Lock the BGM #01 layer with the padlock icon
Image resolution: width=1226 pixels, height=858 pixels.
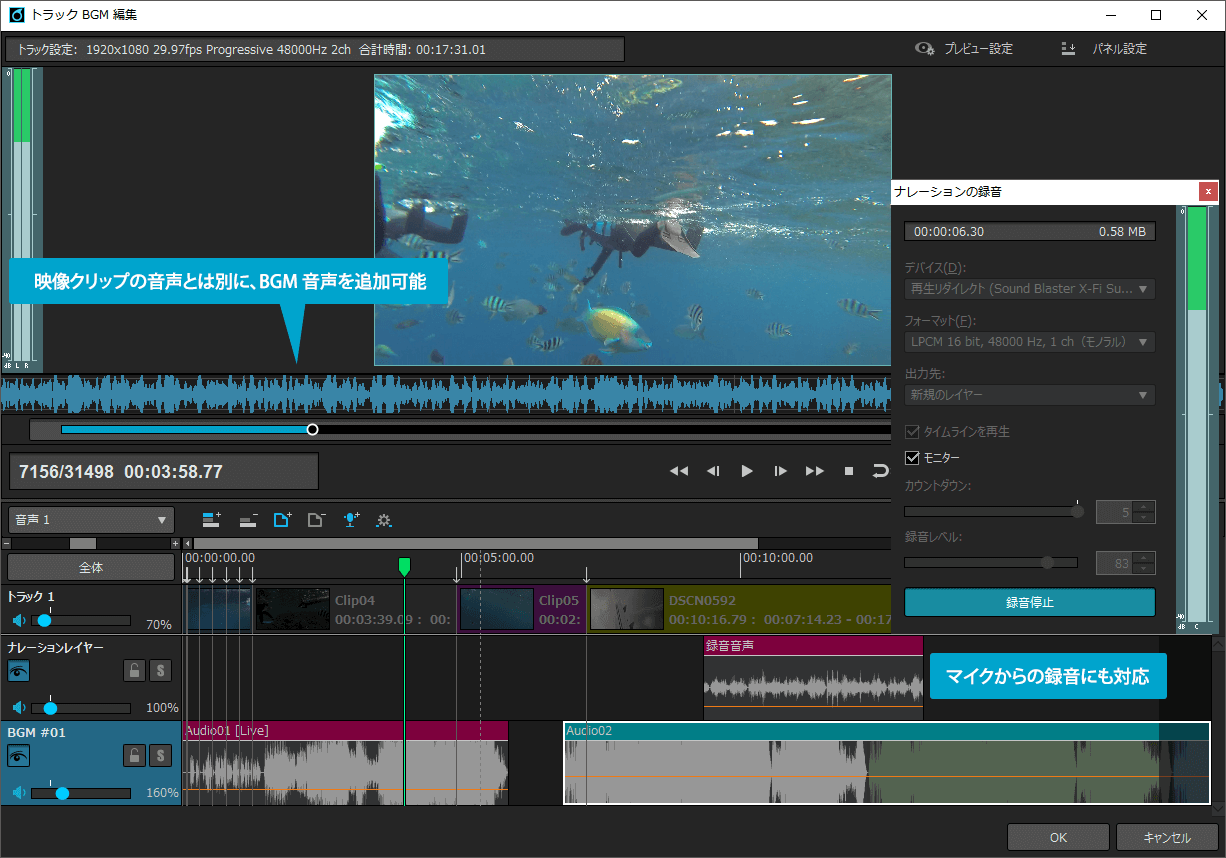pos(134,755)
